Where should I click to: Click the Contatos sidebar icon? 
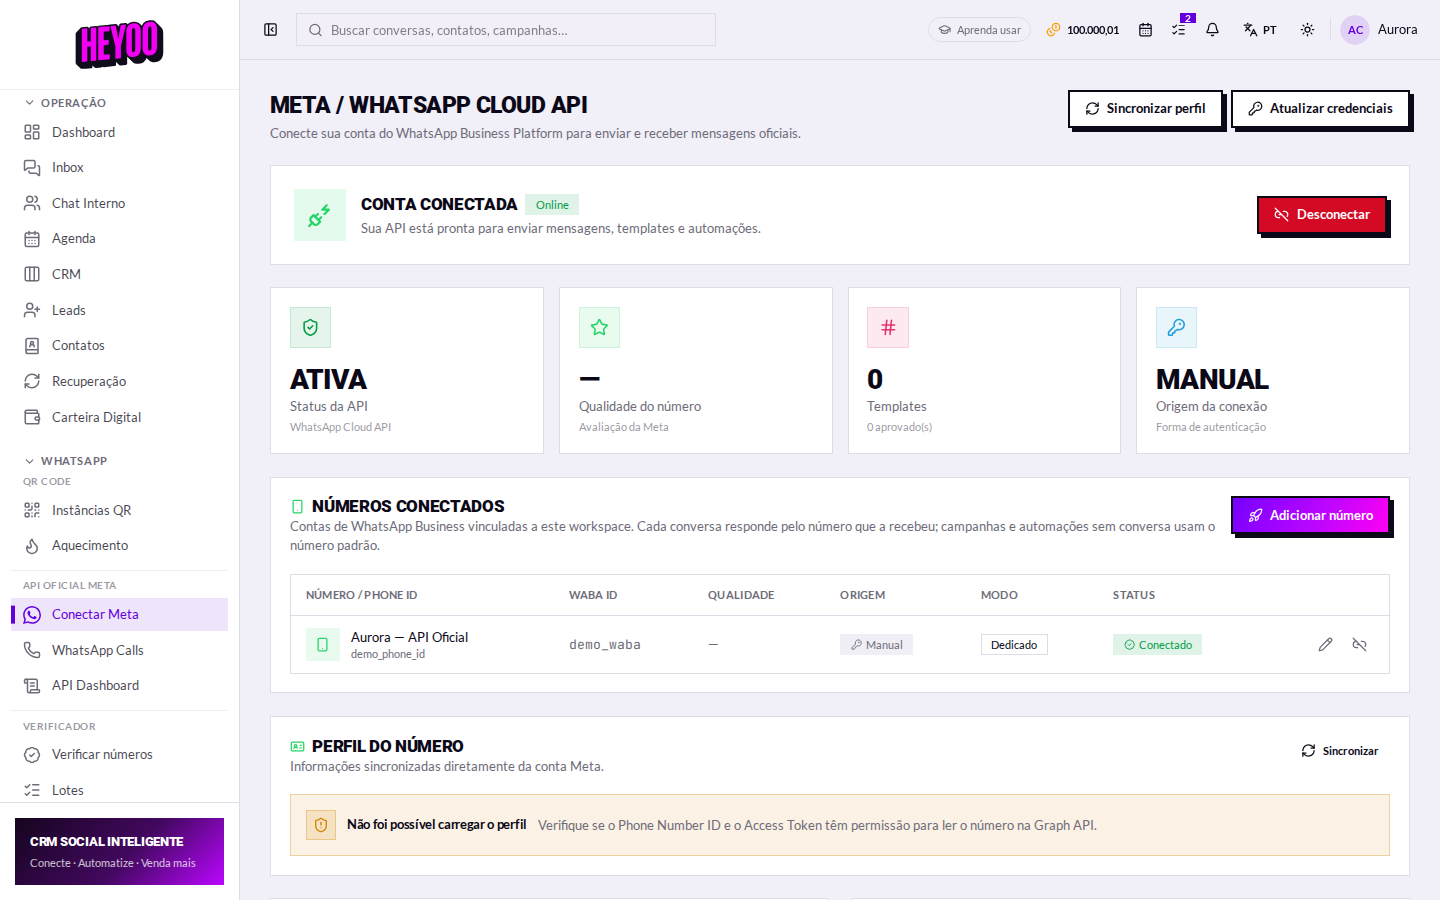[32, 346]
